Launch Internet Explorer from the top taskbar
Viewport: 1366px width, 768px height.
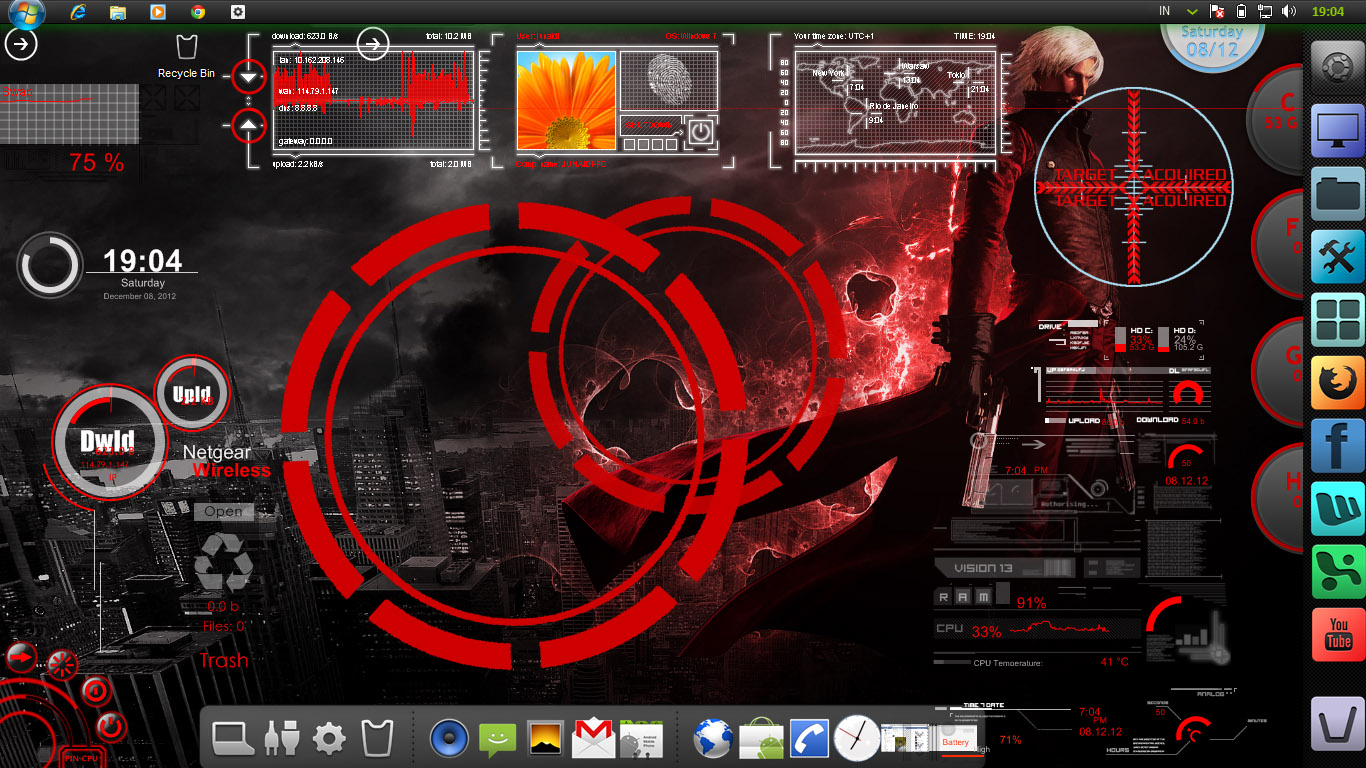(77, 12)
